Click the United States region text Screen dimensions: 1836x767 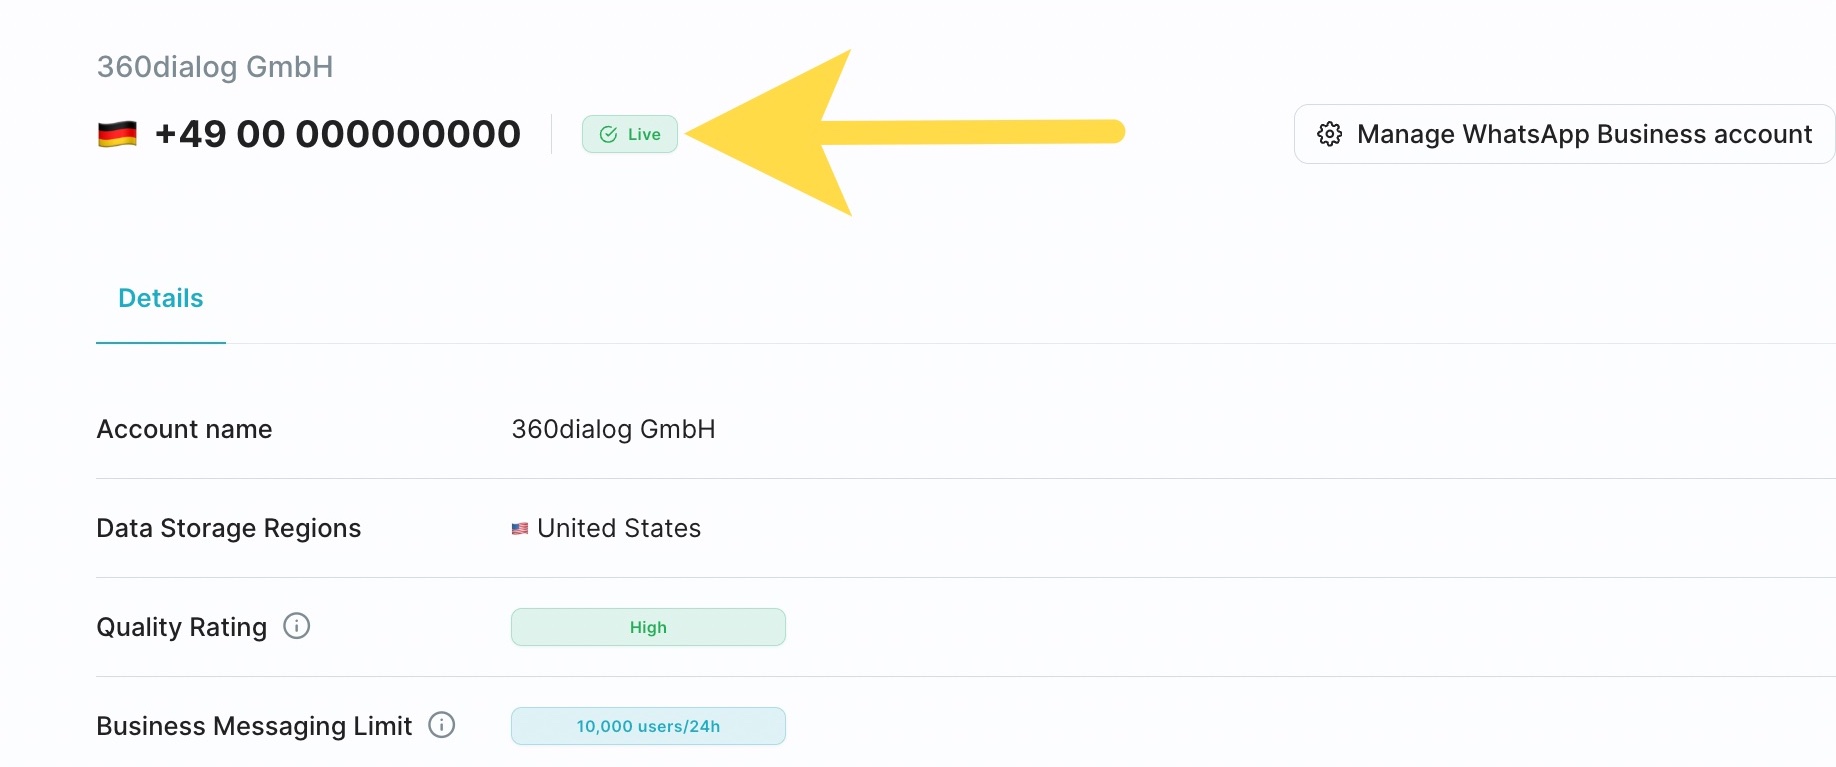click(619, 528)
